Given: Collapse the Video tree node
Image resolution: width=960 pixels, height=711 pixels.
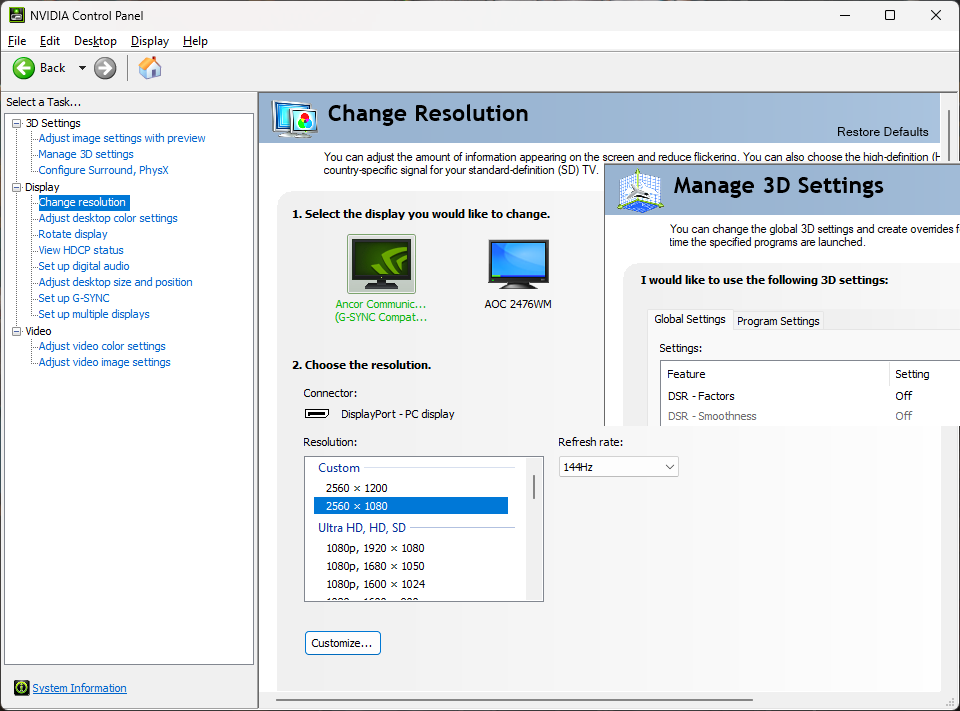Looking at the screenshot, I should click(17, 331).
